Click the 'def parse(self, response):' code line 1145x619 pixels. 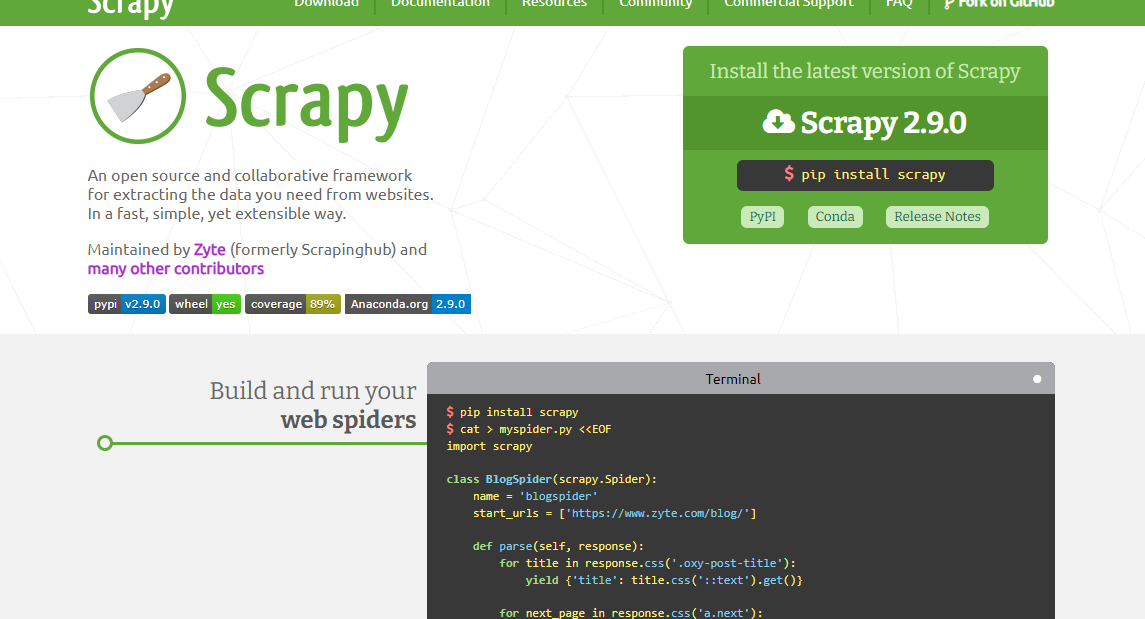pyautogui.click(x=559, y=546)
